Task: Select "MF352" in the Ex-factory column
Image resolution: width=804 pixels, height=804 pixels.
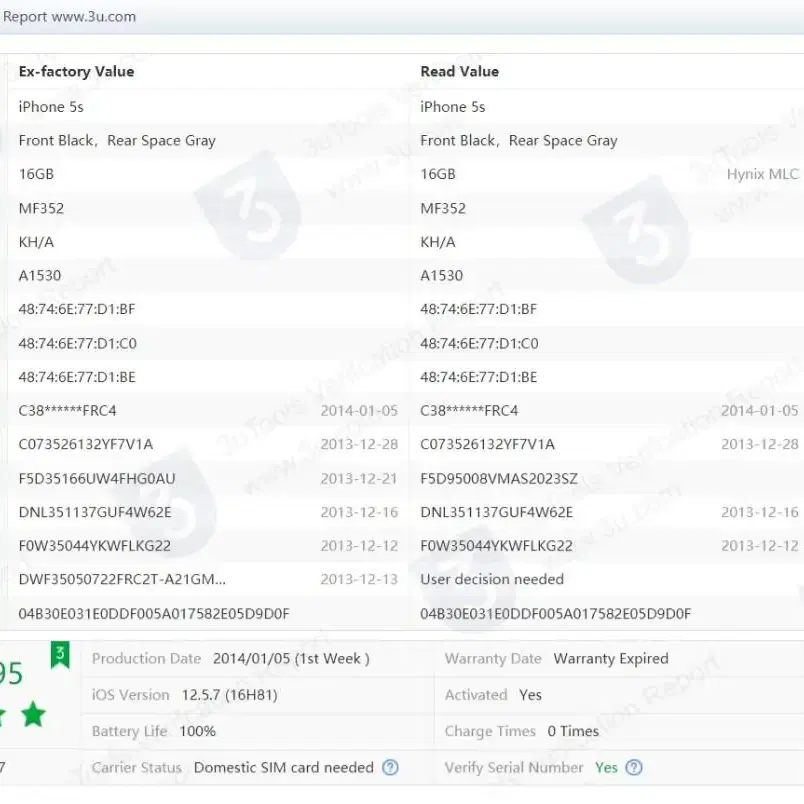Action: click(x=41, y=208)
